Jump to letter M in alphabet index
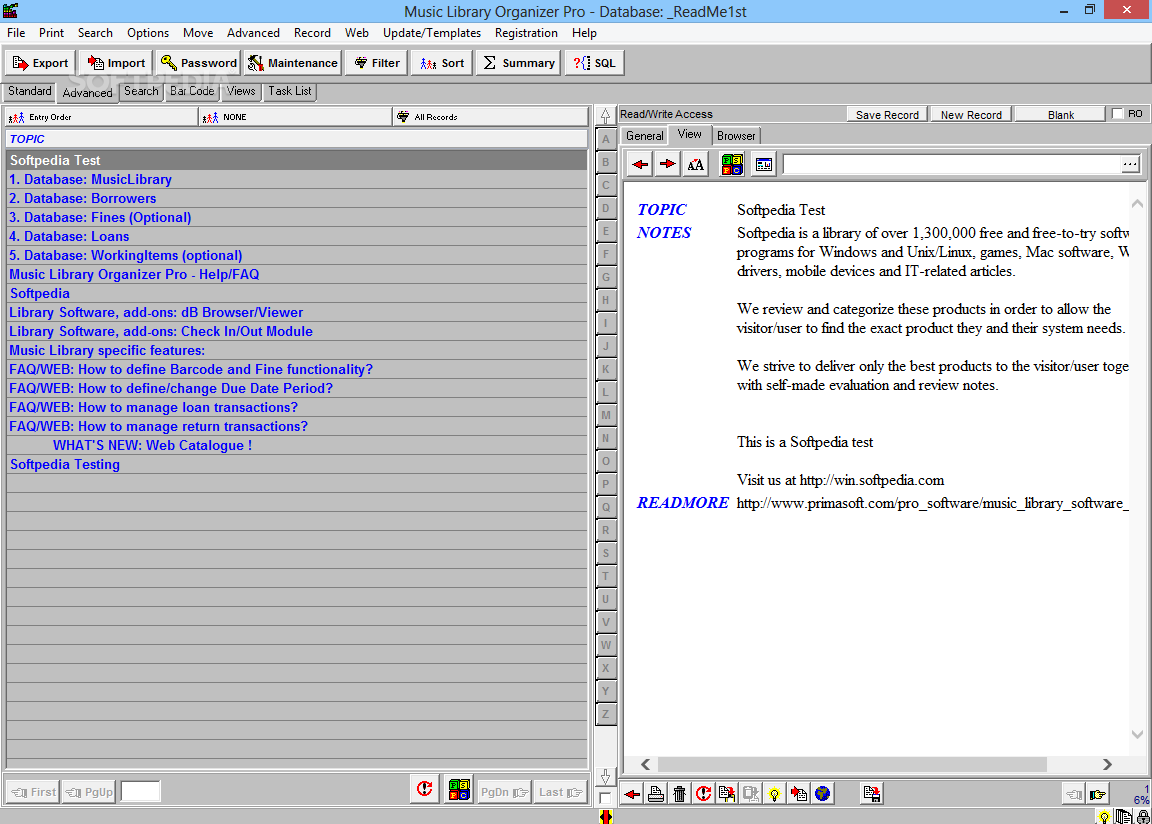Image resolution: width=1152 pixels, height=824 pixels. click(x=605, y=415)
